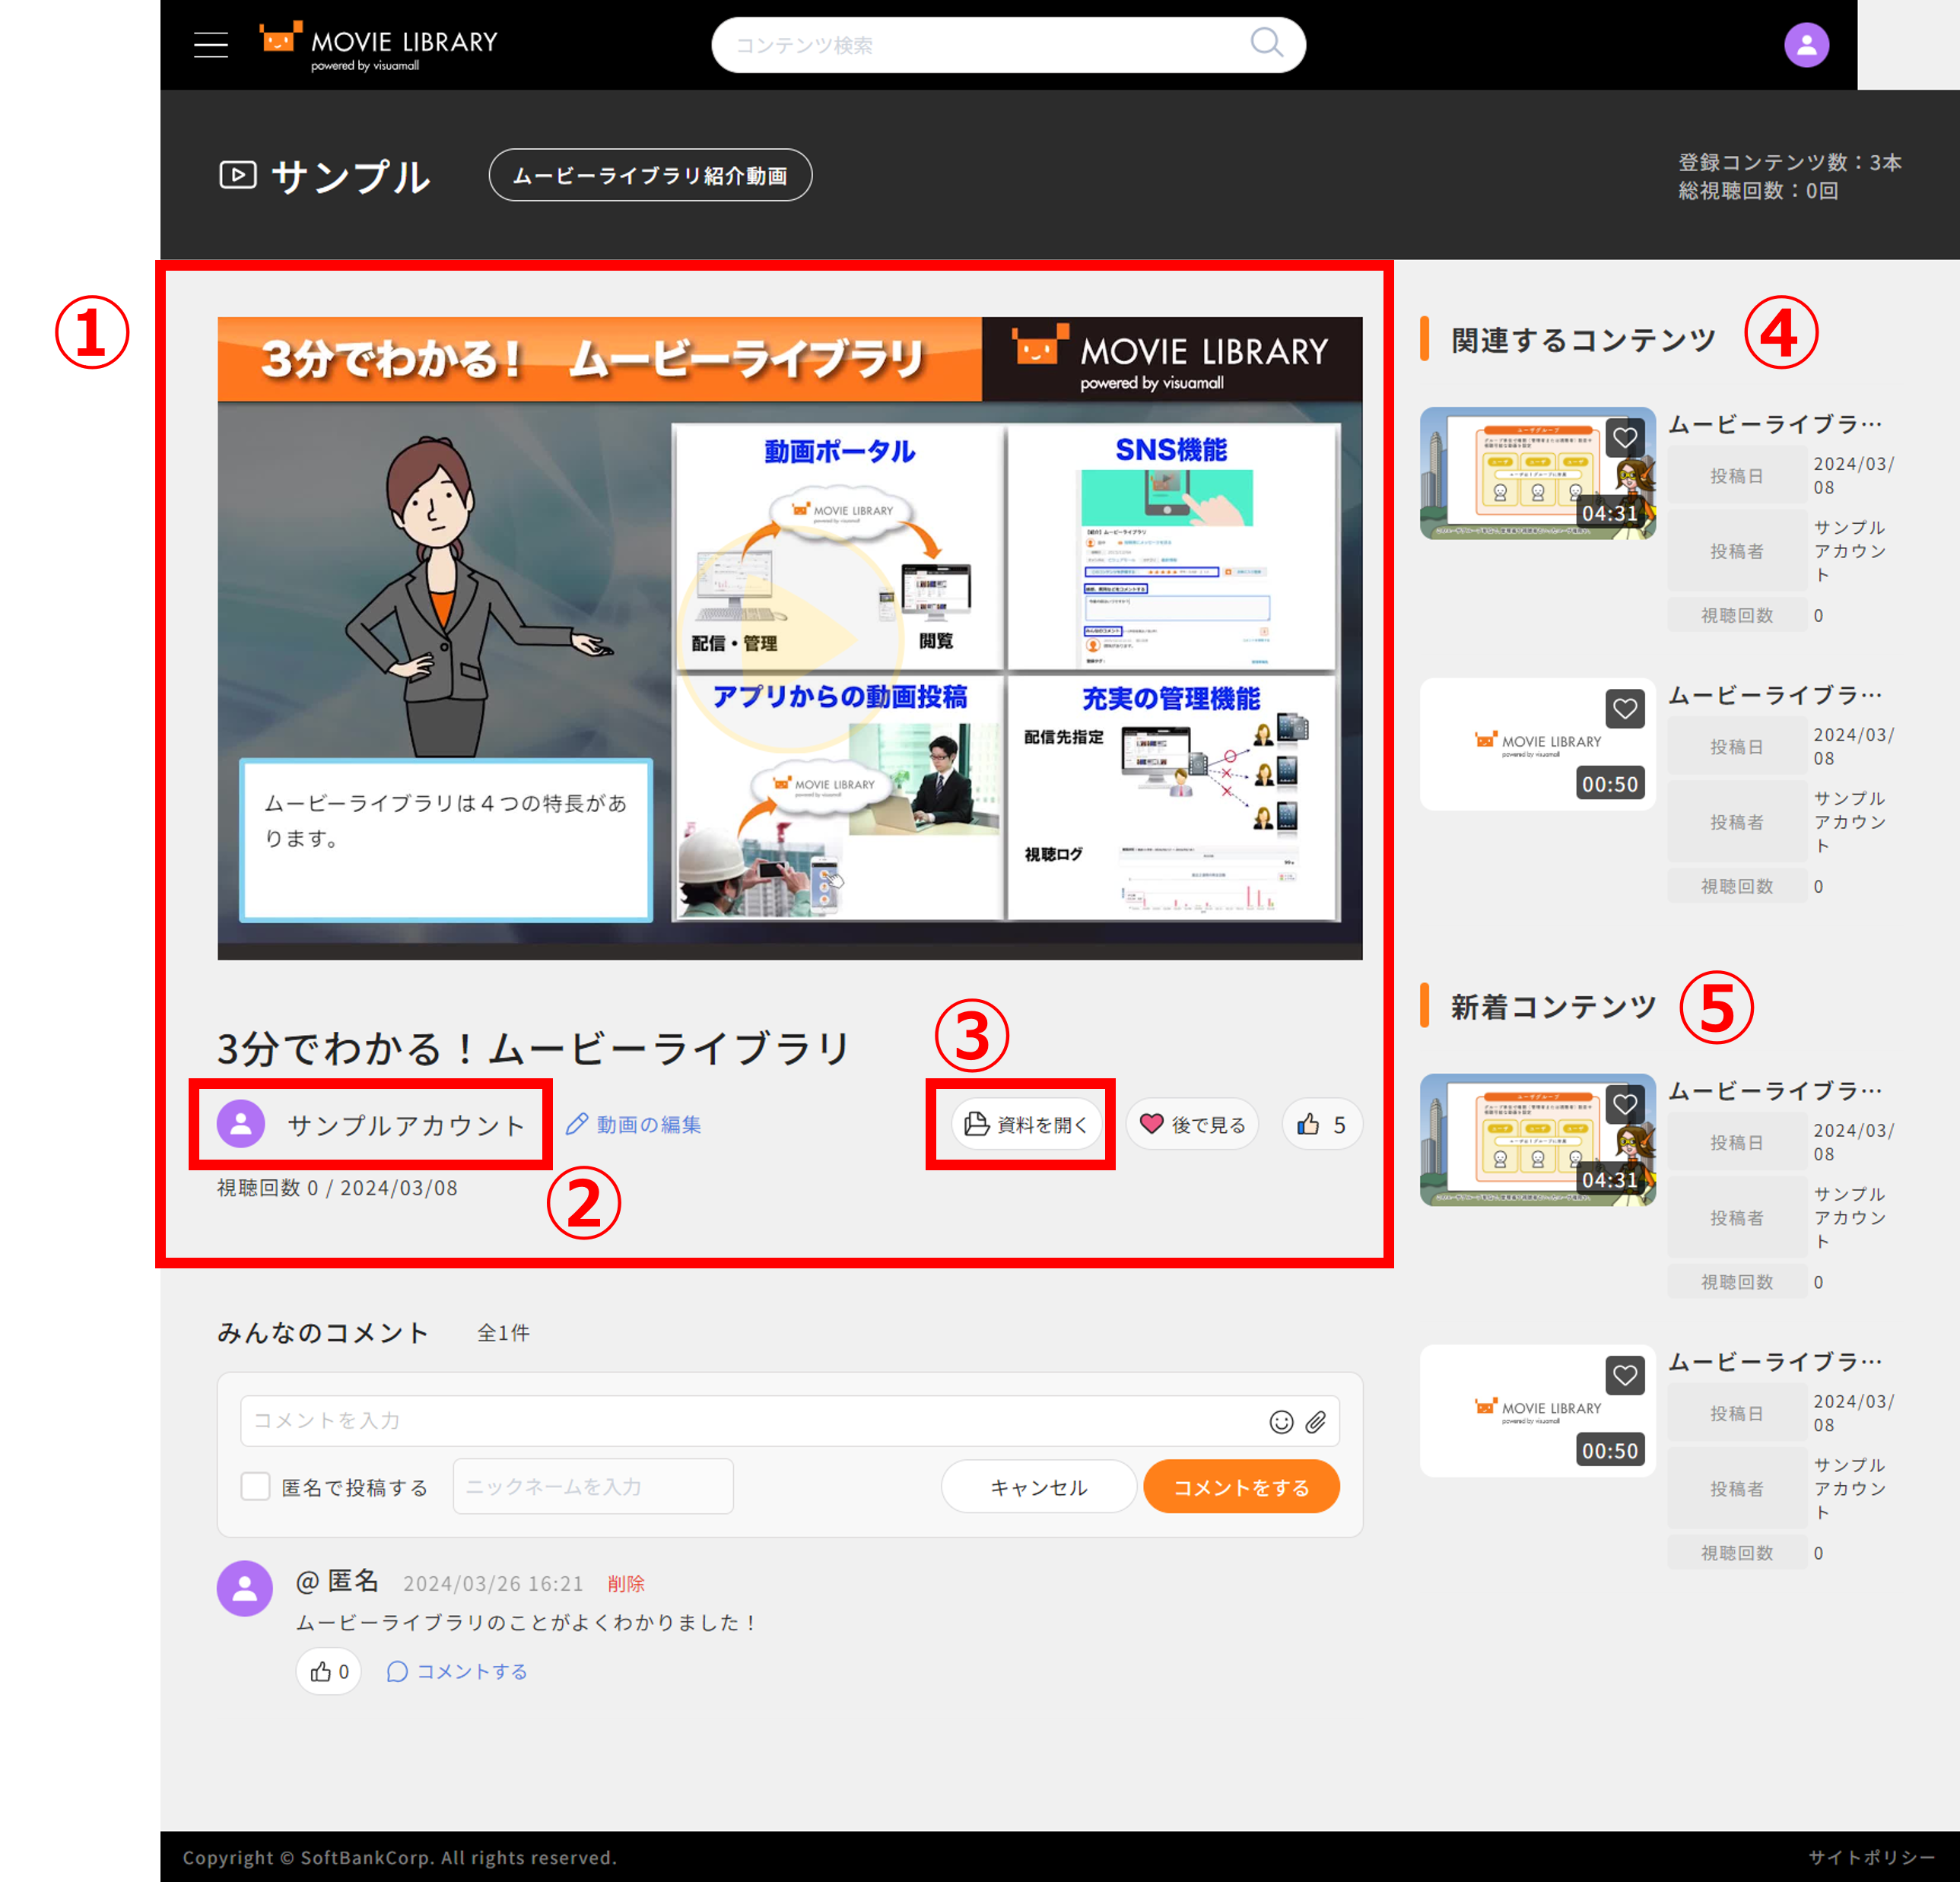
Task: Play the main video with the play overlay
Action: click(789, 638)
